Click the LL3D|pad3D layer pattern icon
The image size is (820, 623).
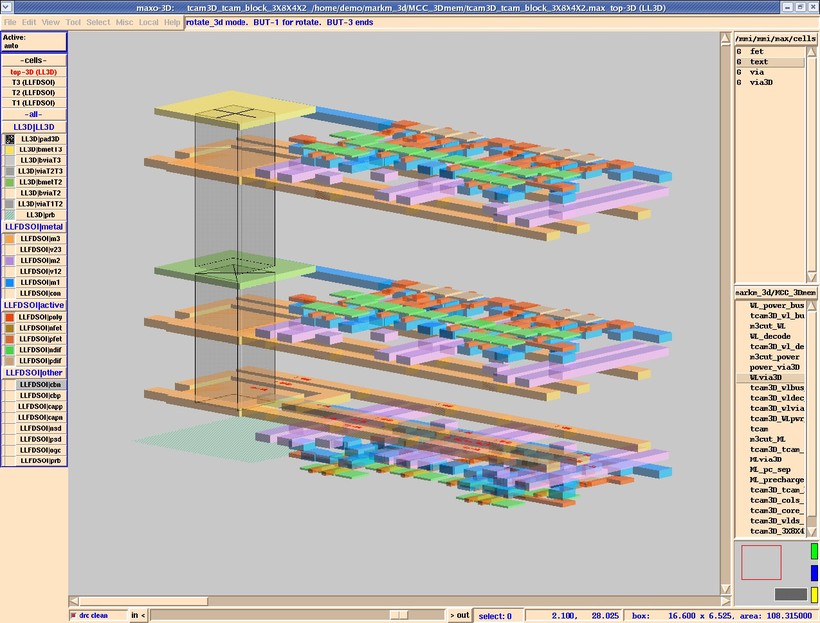pos(9,139)
